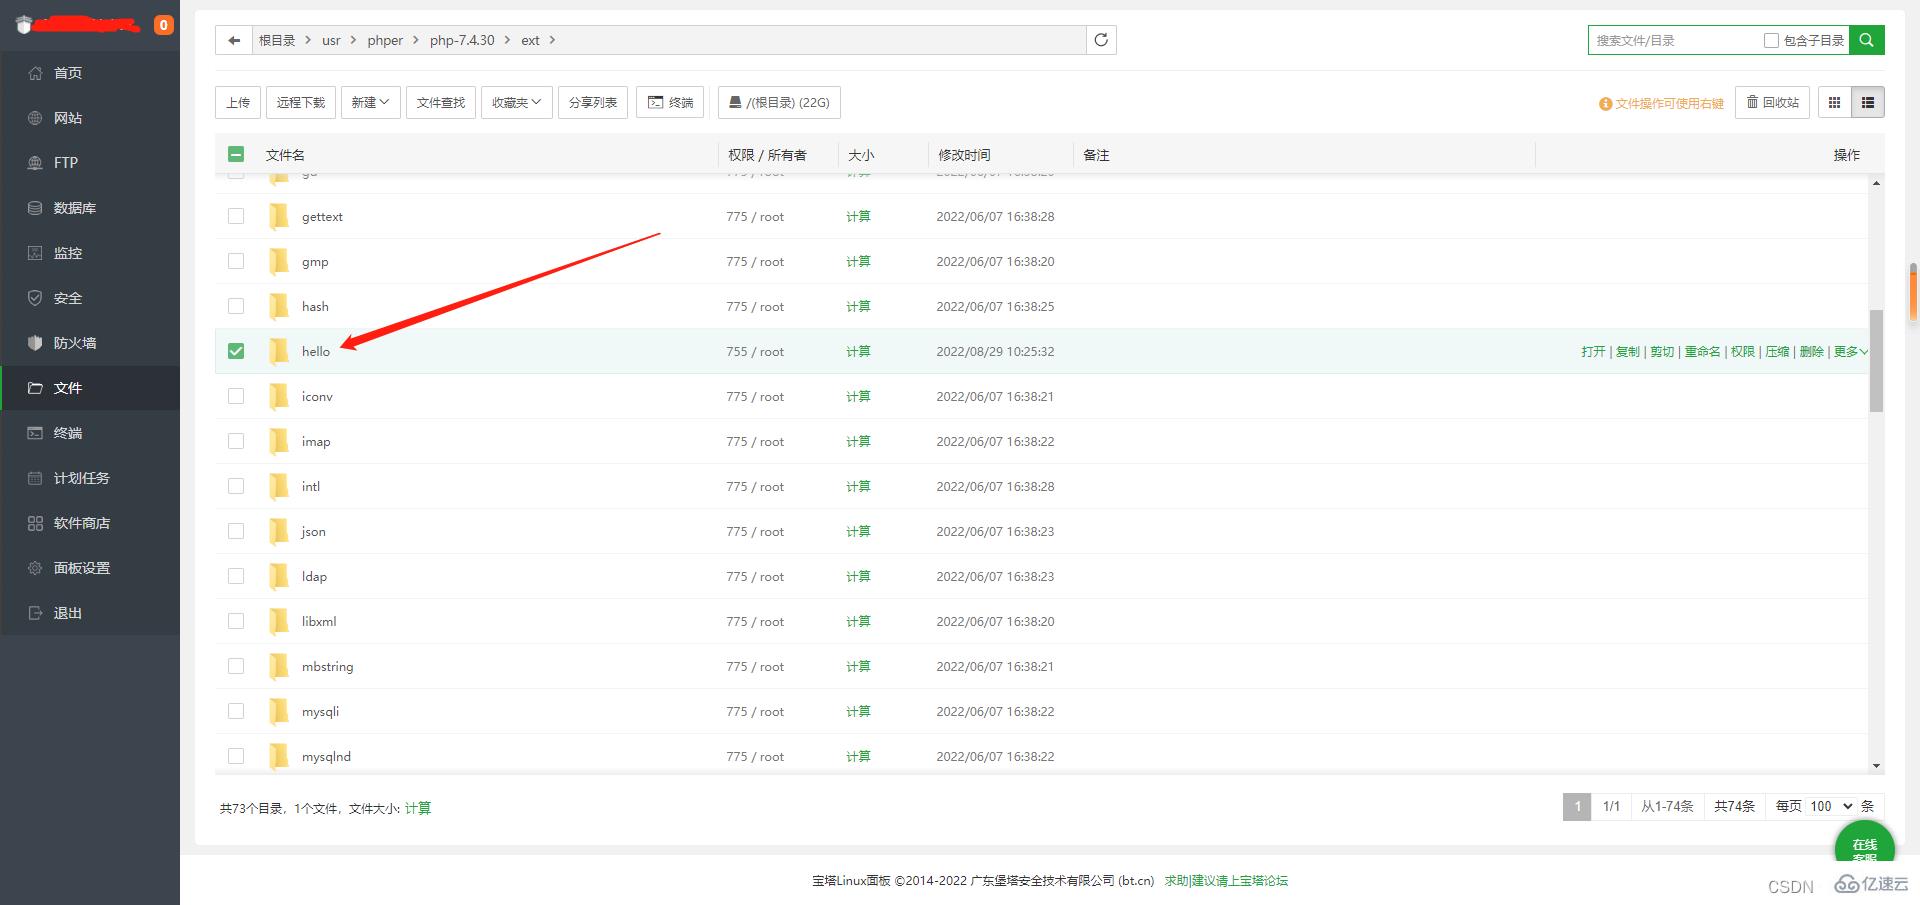The width and height of the screenshot is (1920, 905).
Task: Open 防火墙 in sidebar
Action: 90,343
